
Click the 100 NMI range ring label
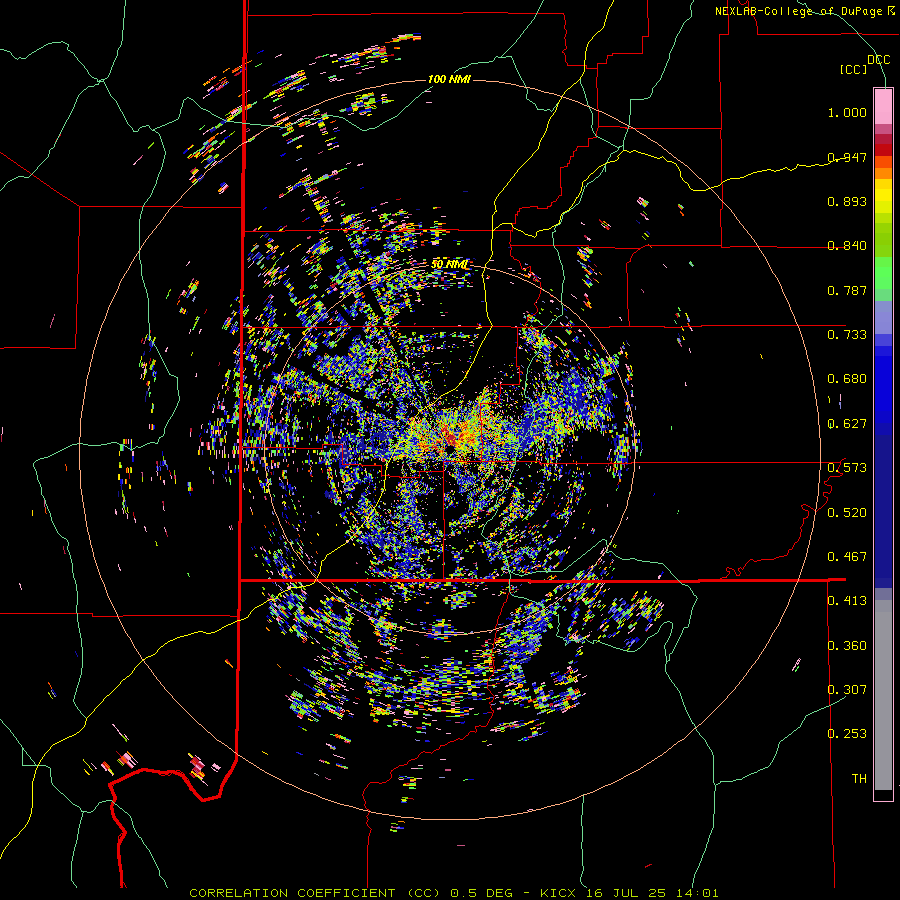pyautogui.click(x=449, y=79)
